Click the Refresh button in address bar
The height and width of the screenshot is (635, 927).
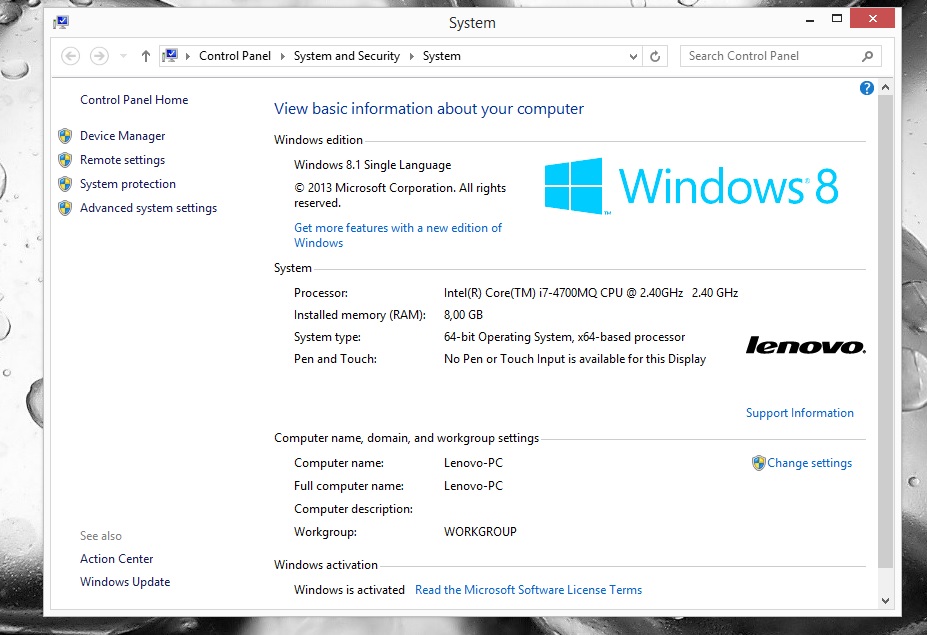(656, 57)
